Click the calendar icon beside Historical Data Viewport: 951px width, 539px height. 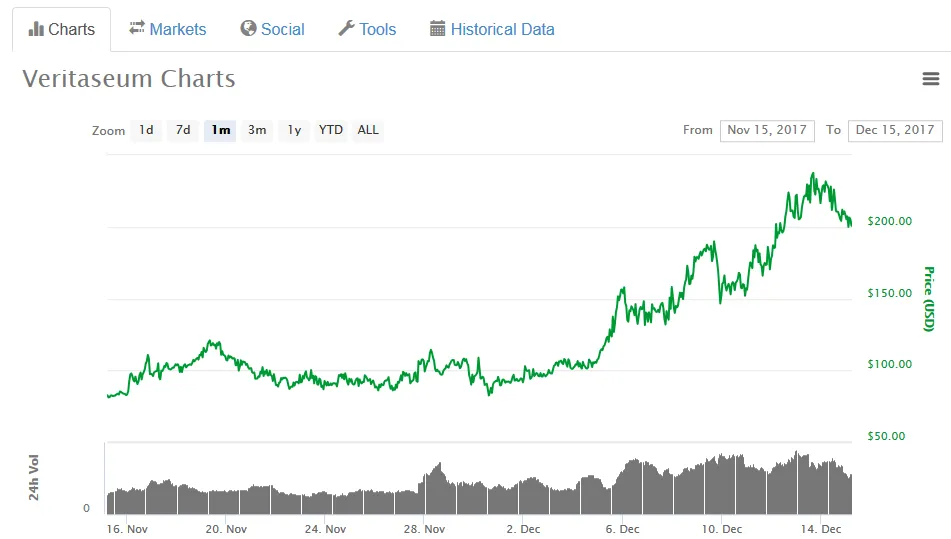click(x=437, y=28)
